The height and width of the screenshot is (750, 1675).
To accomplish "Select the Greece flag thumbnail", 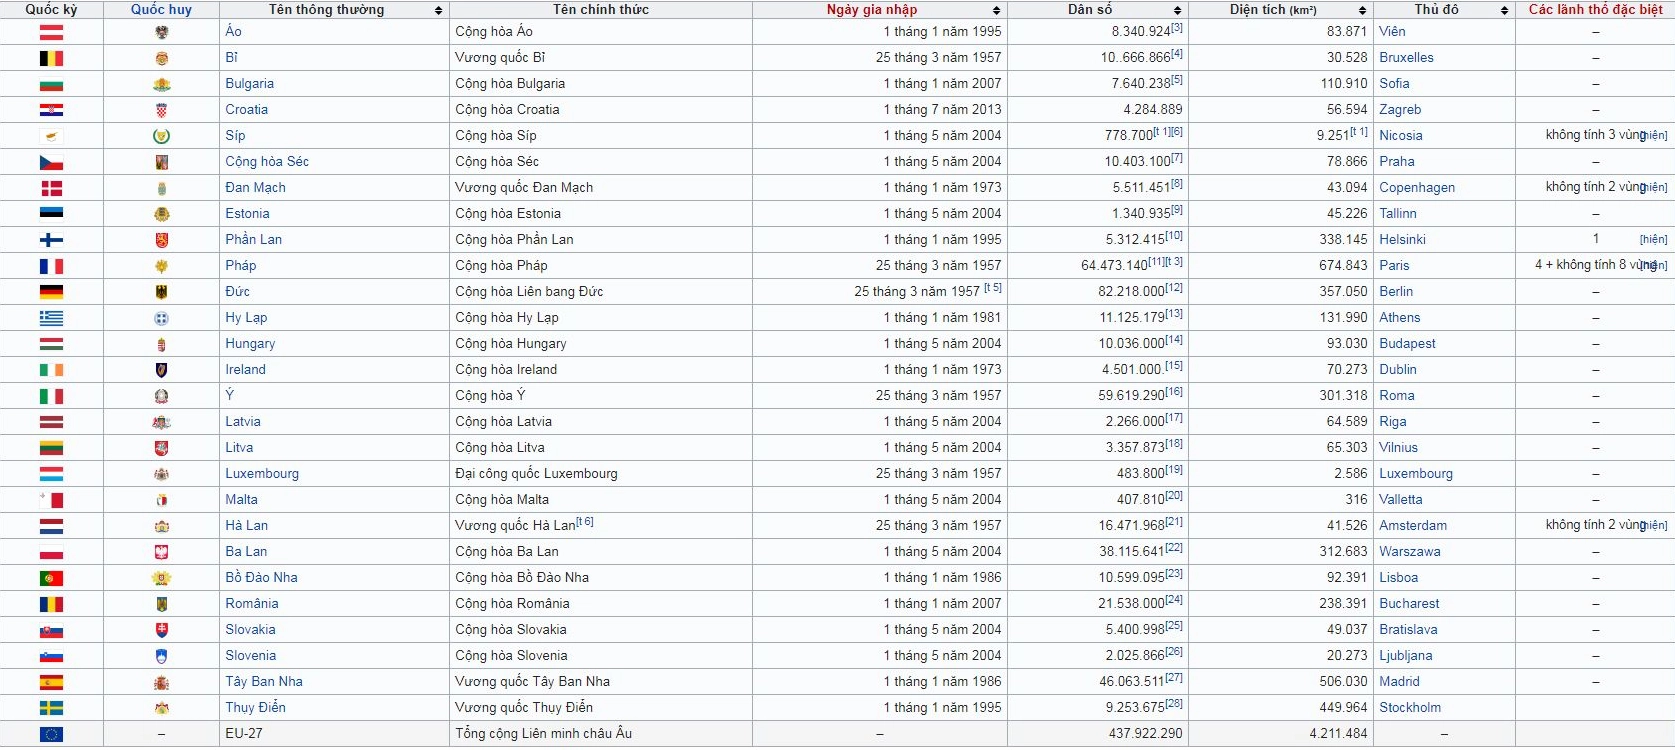I will (51, 318).
